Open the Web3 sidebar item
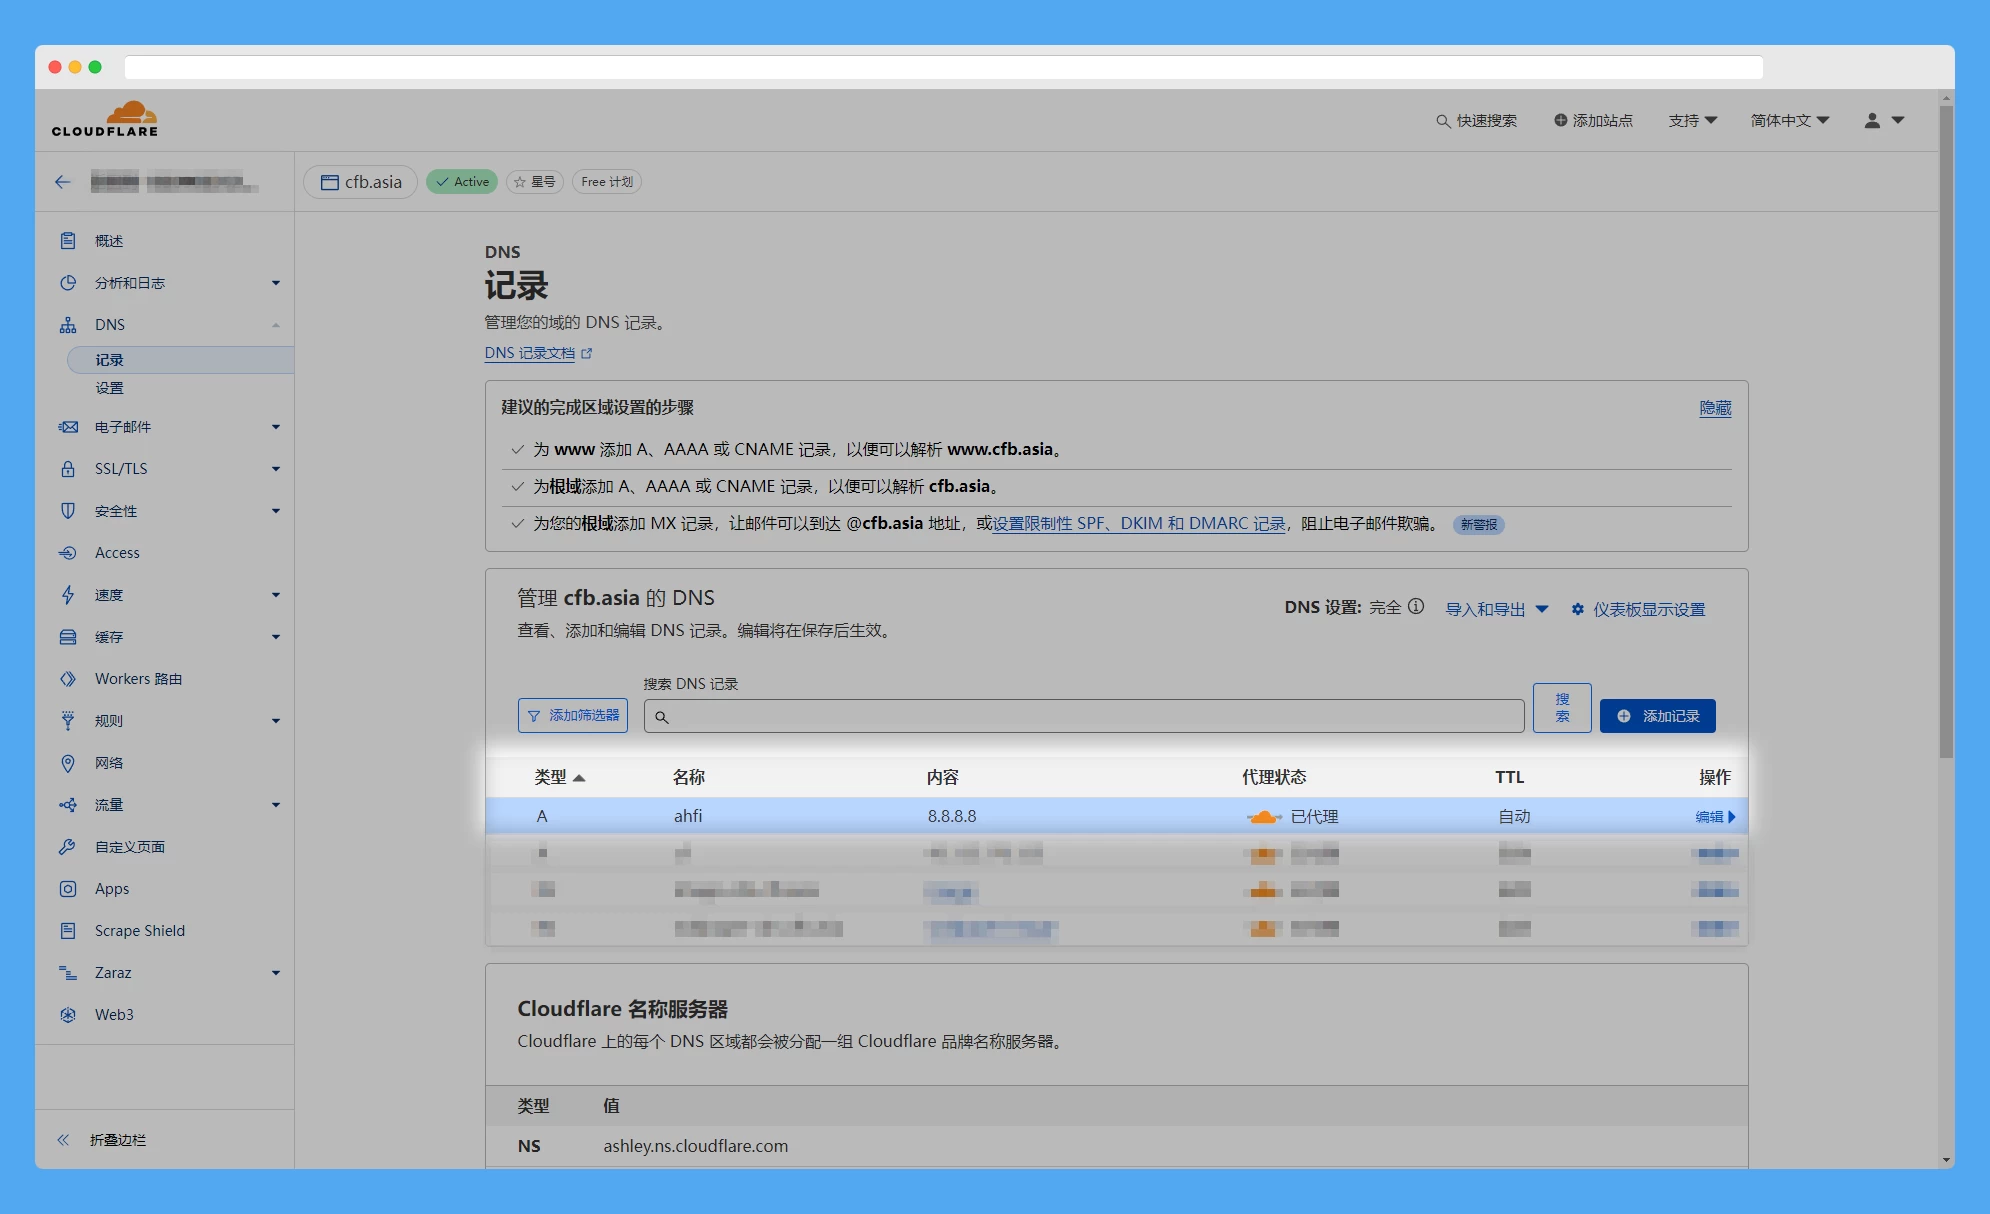This screenshot has height=1214, width=1990. tap(114, 1015)
